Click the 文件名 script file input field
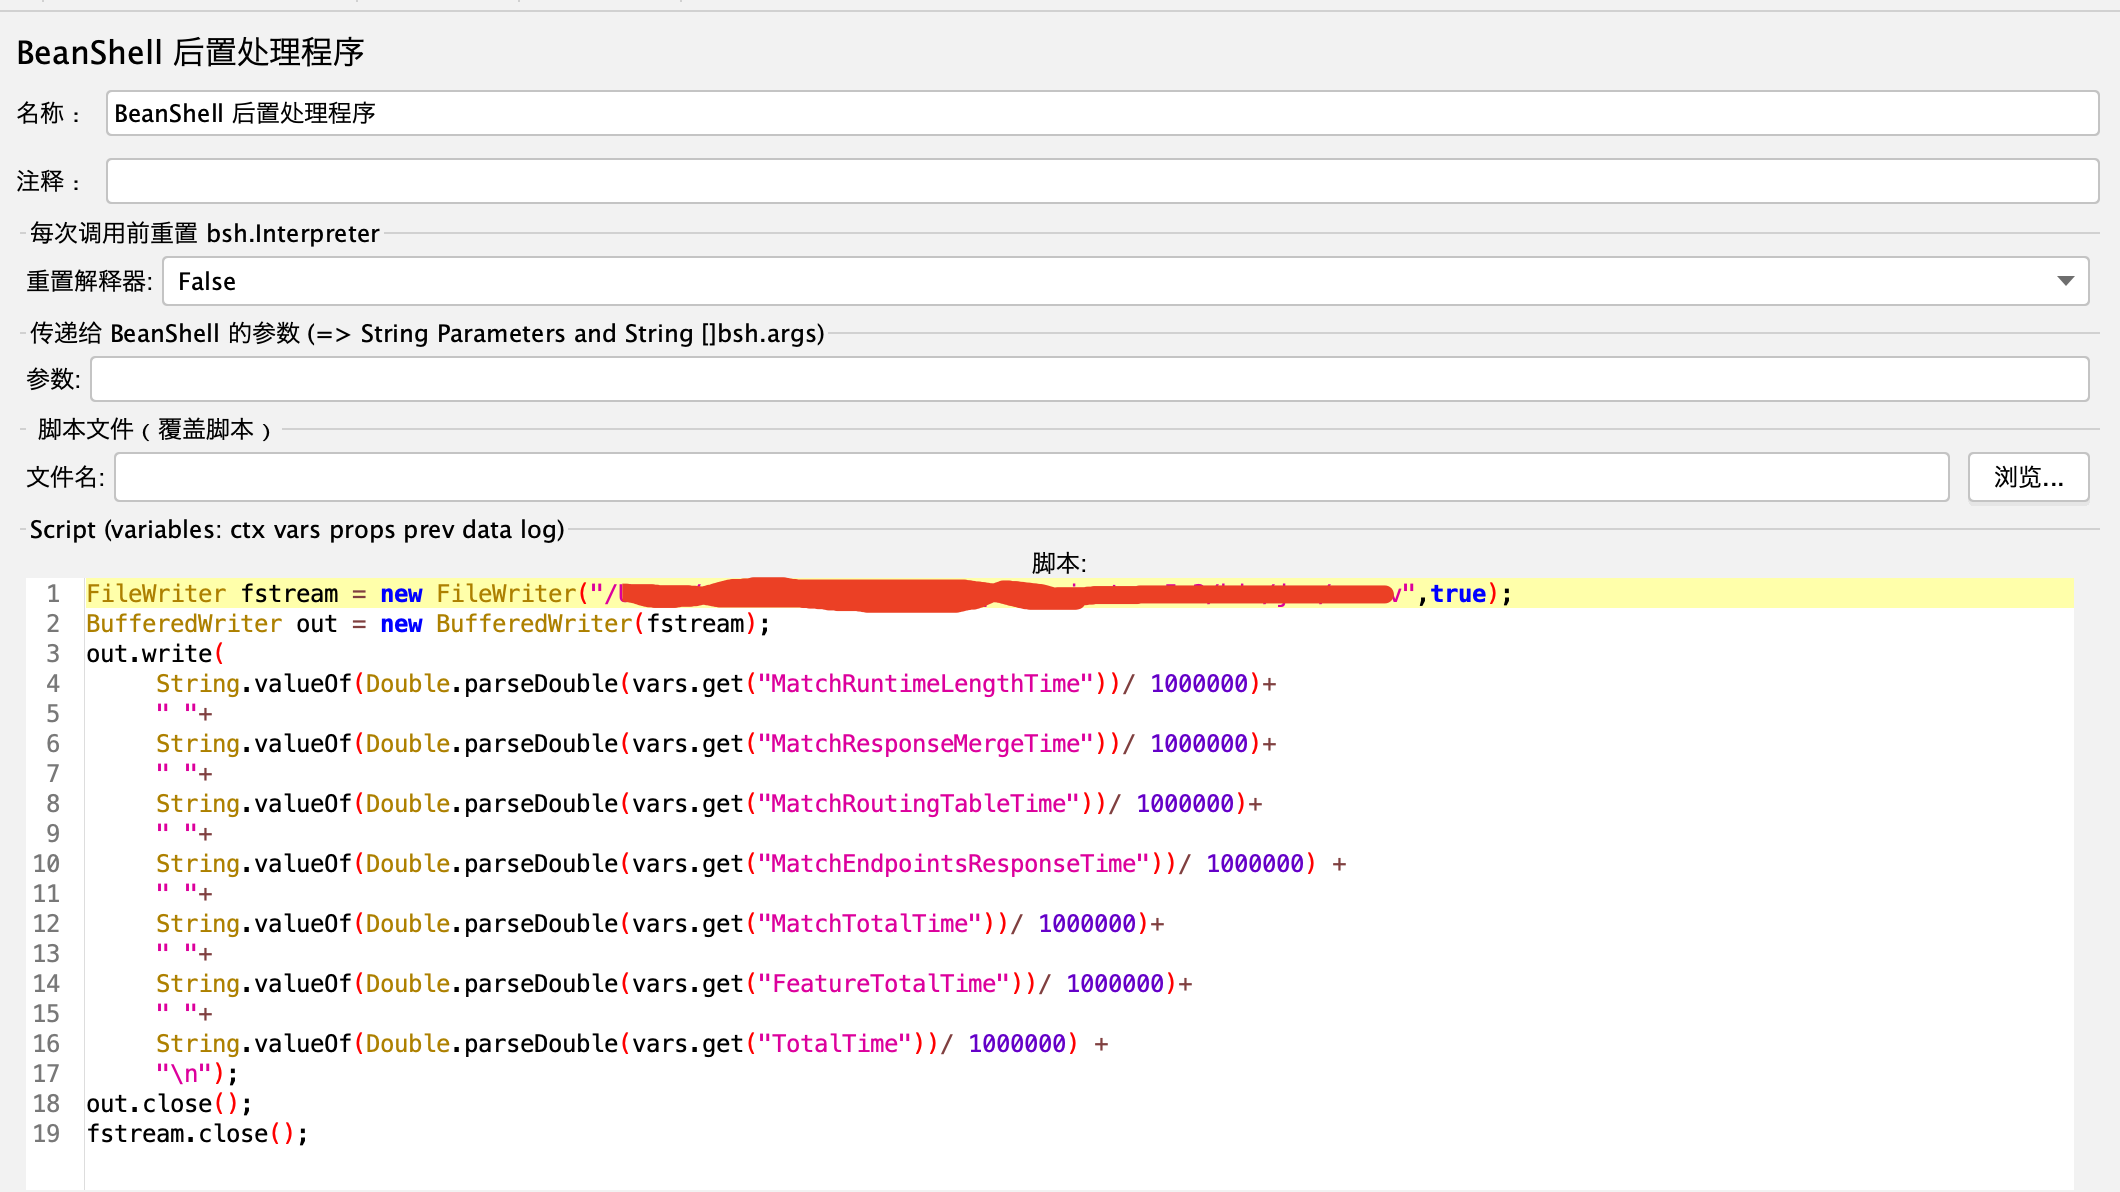This screenshot has height=1192, width=2120. coord(1030,477)
